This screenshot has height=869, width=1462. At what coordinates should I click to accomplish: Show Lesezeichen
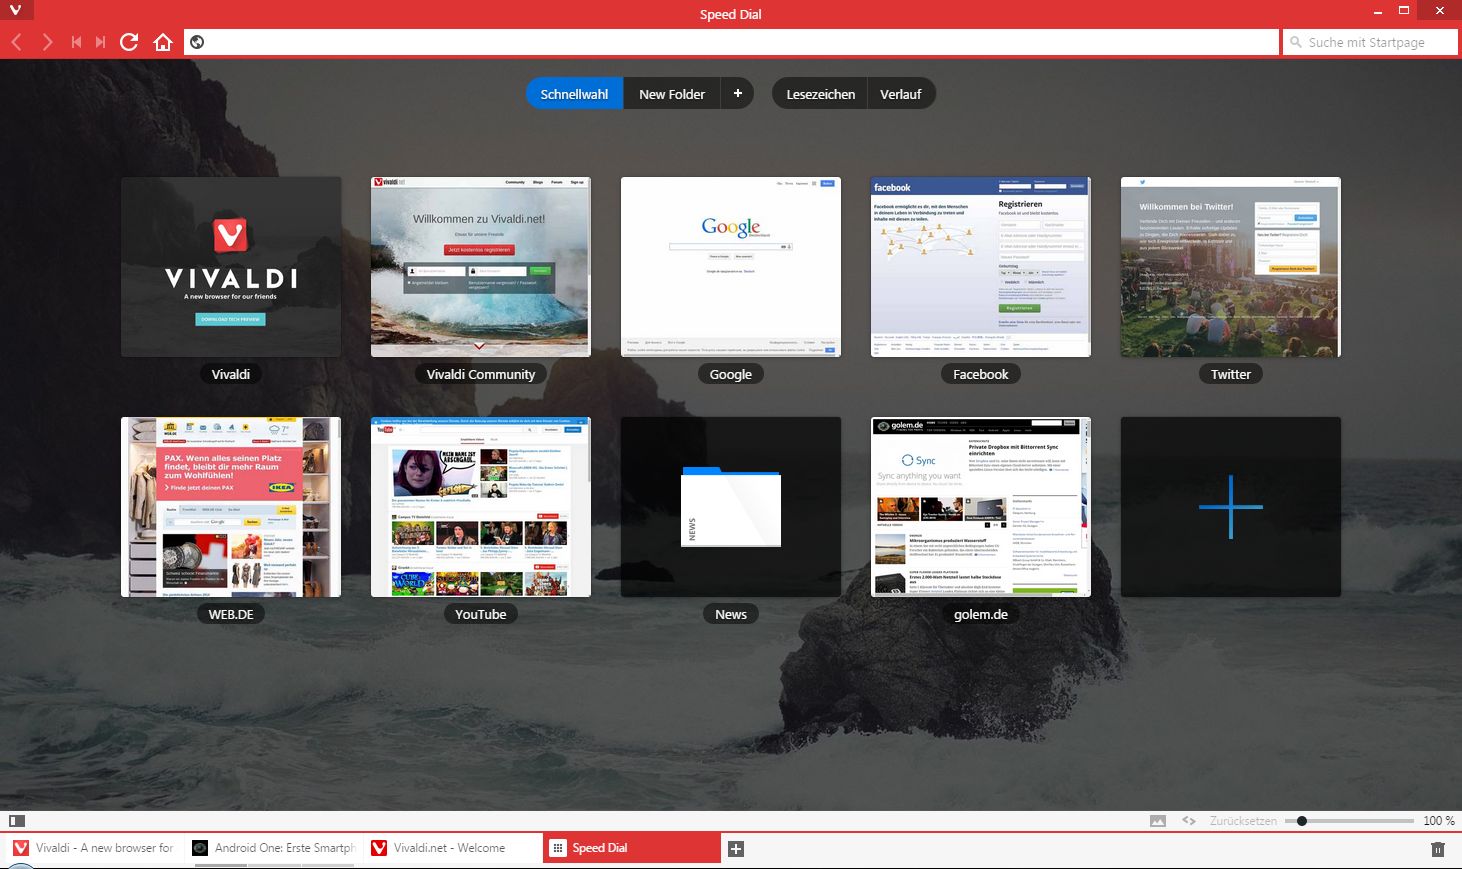click(818, 93)
